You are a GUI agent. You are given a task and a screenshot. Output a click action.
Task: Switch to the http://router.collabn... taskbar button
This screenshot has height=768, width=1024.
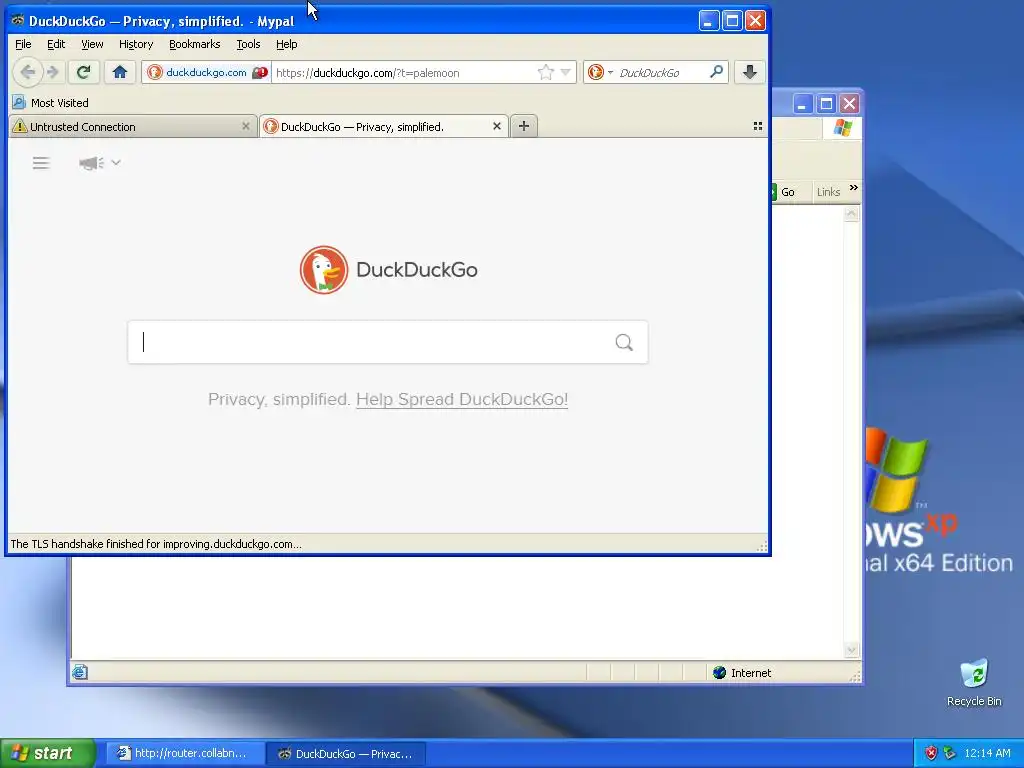click(185, 753)
